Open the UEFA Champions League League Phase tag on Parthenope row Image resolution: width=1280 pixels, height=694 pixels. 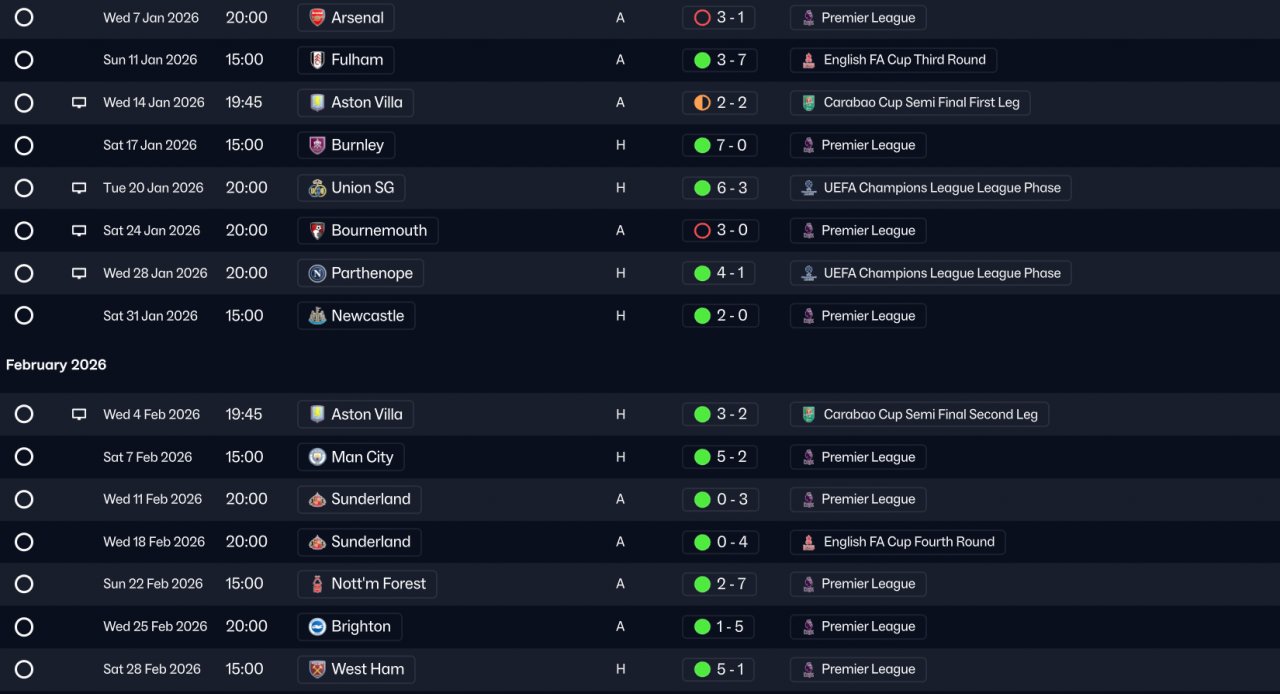click(930, 273)
